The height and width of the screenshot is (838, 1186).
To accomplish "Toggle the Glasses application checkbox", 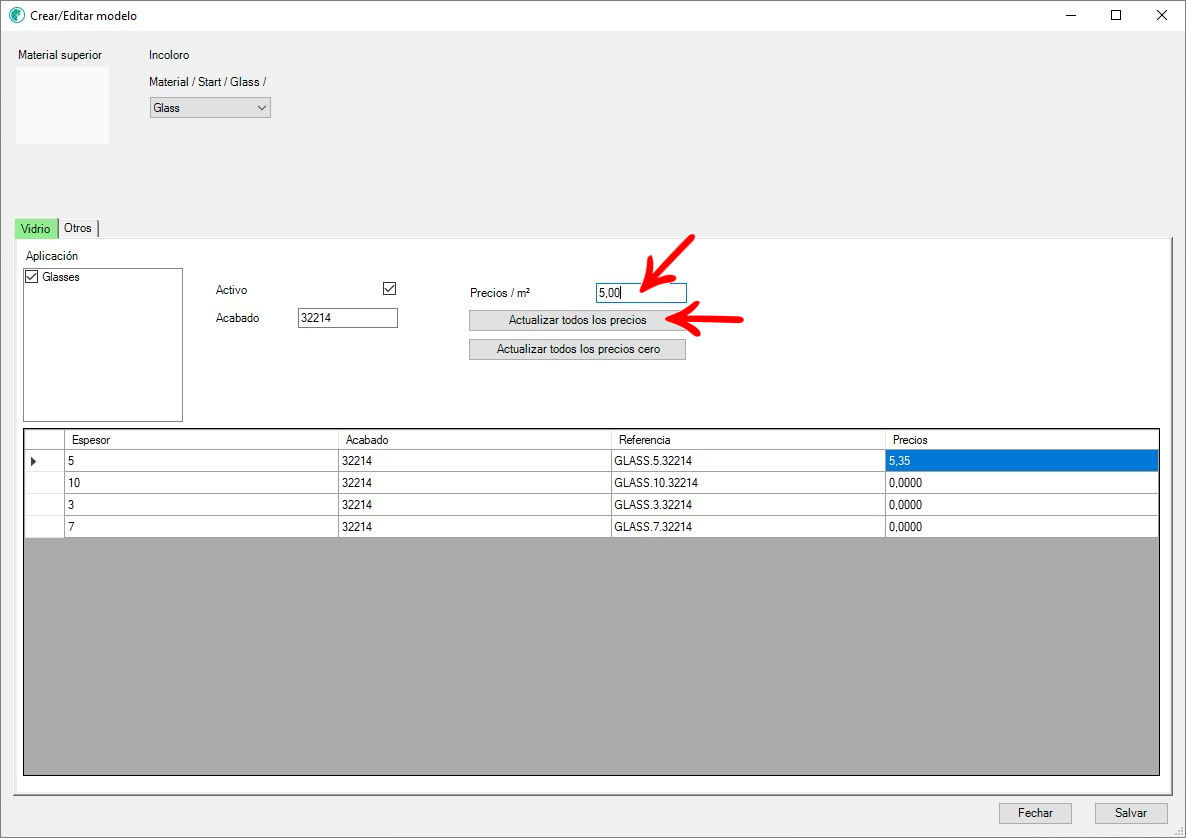I will click(32, 277).
